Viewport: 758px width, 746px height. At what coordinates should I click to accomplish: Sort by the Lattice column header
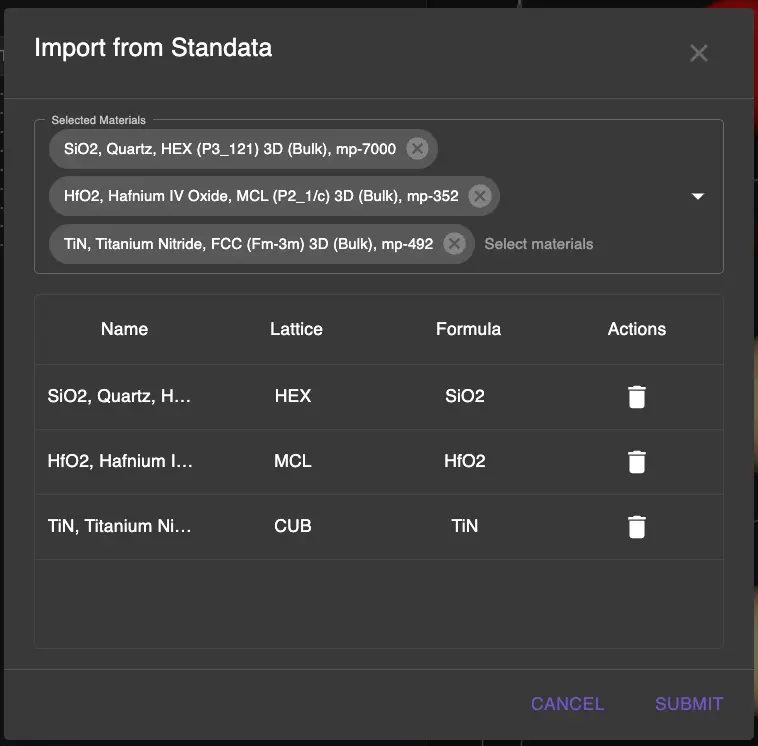[296, 329]
